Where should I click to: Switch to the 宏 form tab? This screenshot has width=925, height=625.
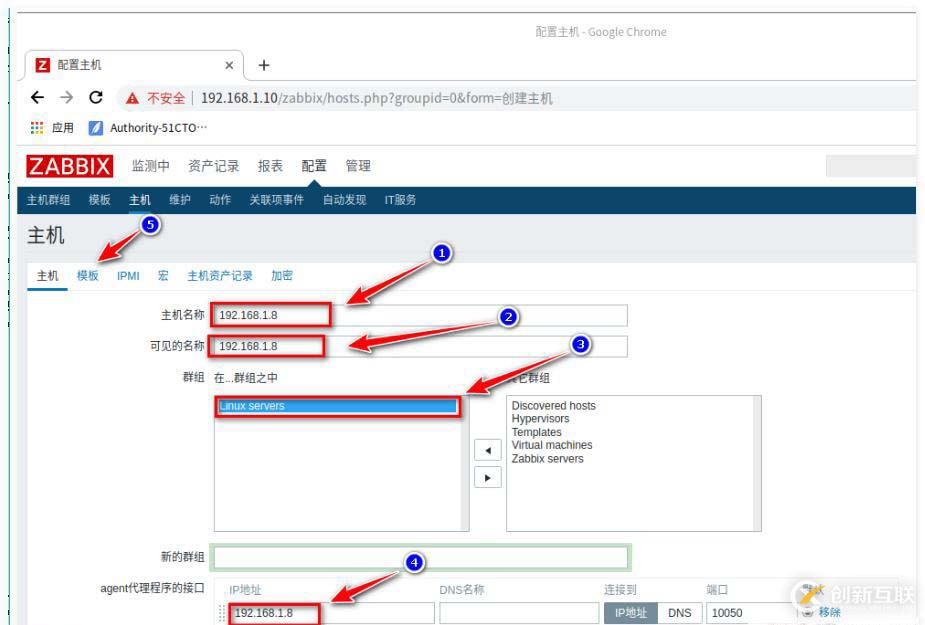pos(163,276)
